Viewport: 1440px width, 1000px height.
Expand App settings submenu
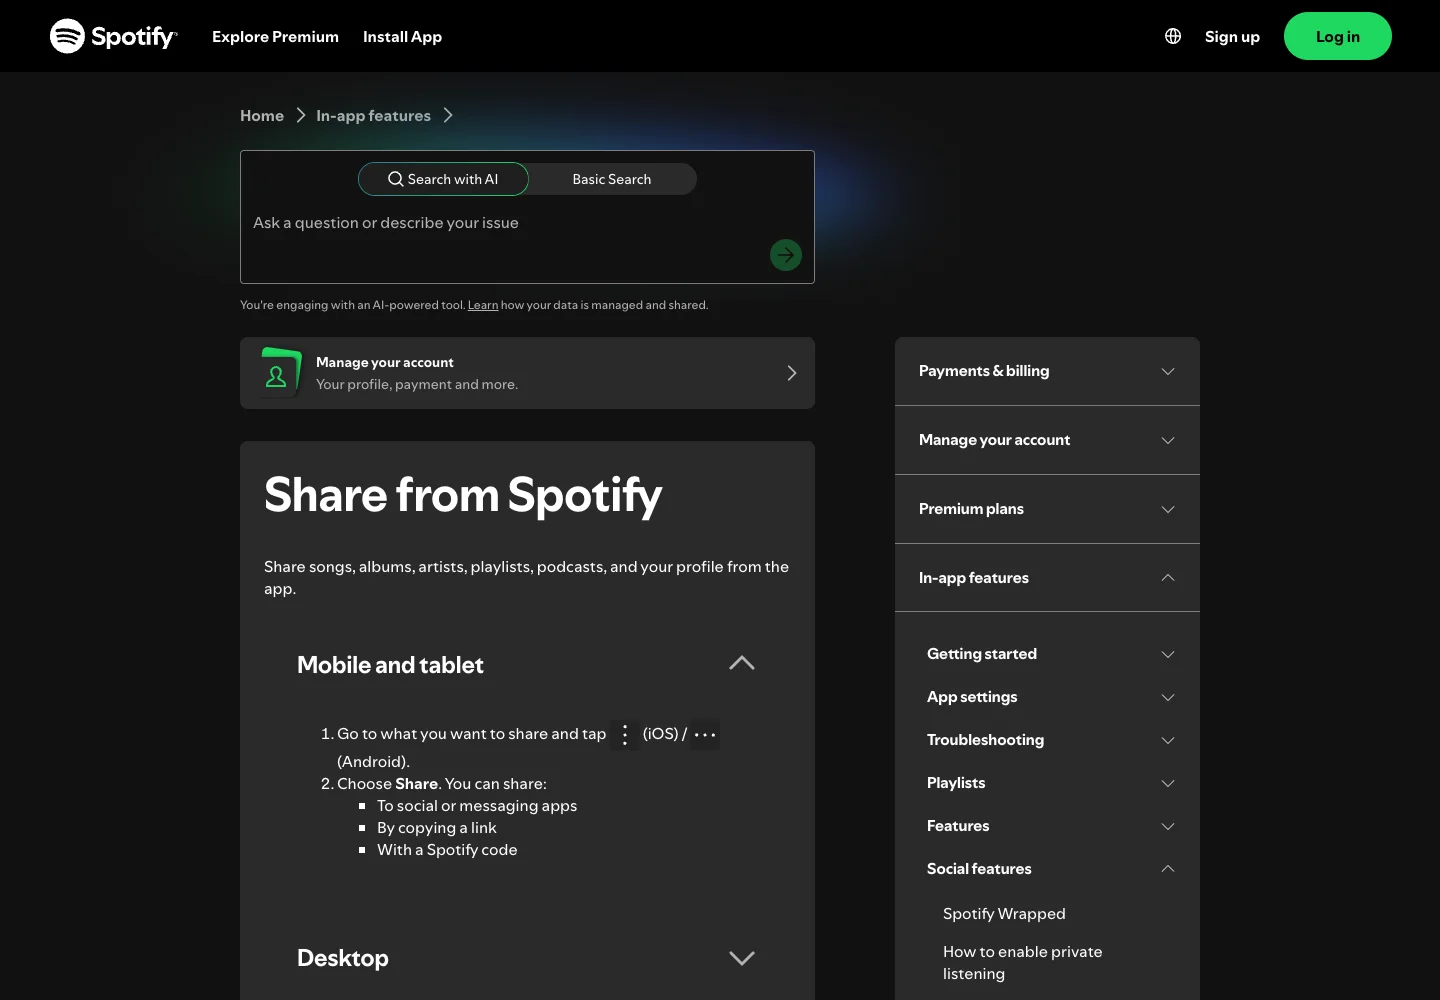1051,697
